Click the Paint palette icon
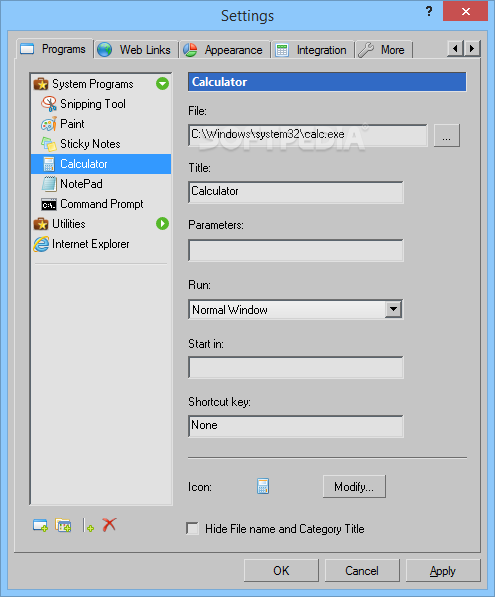495x597 pixels. point(49,124)
